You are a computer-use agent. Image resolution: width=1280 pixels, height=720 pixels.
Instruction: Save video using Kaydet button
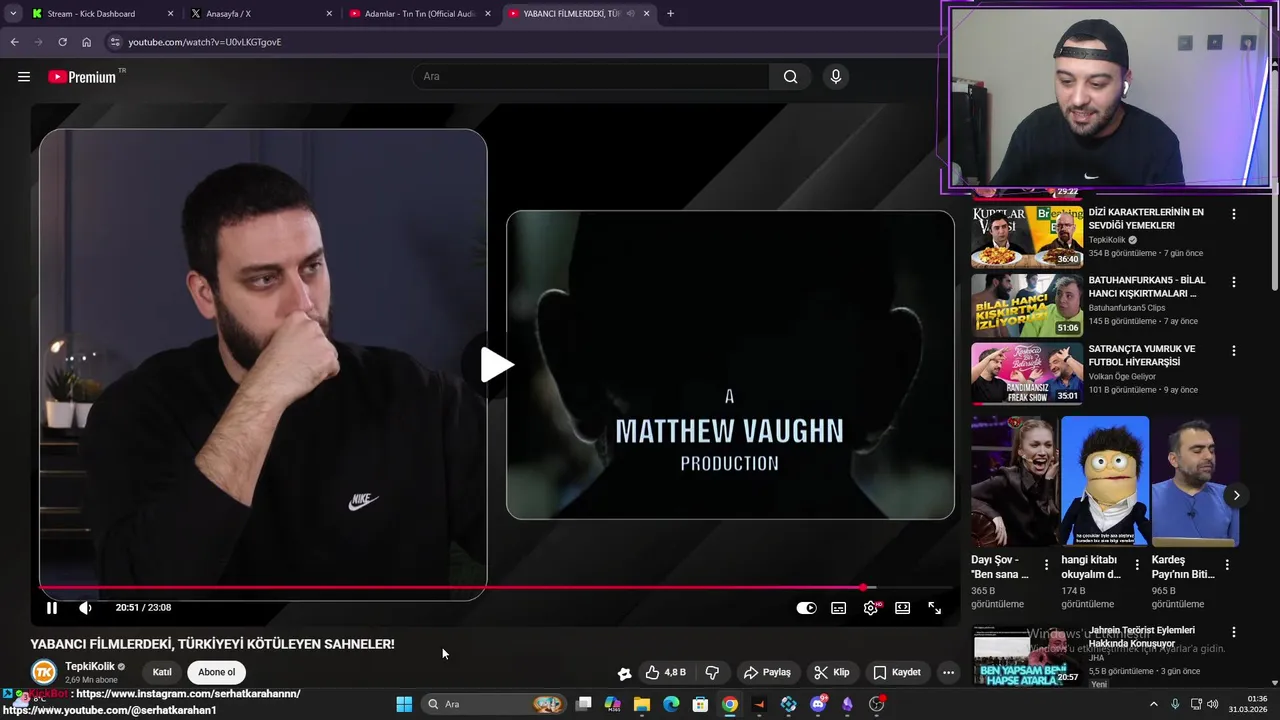tap(897, 672)
